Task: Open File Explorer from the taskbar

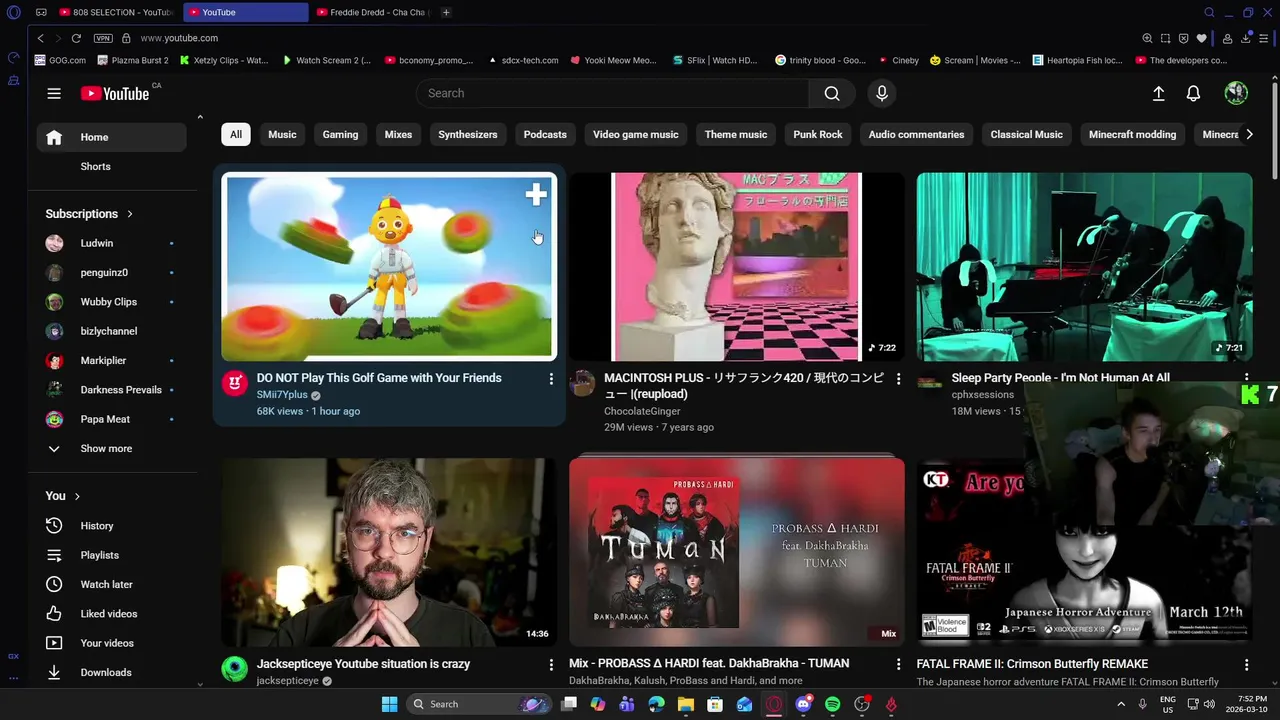Action: point(685,704)
